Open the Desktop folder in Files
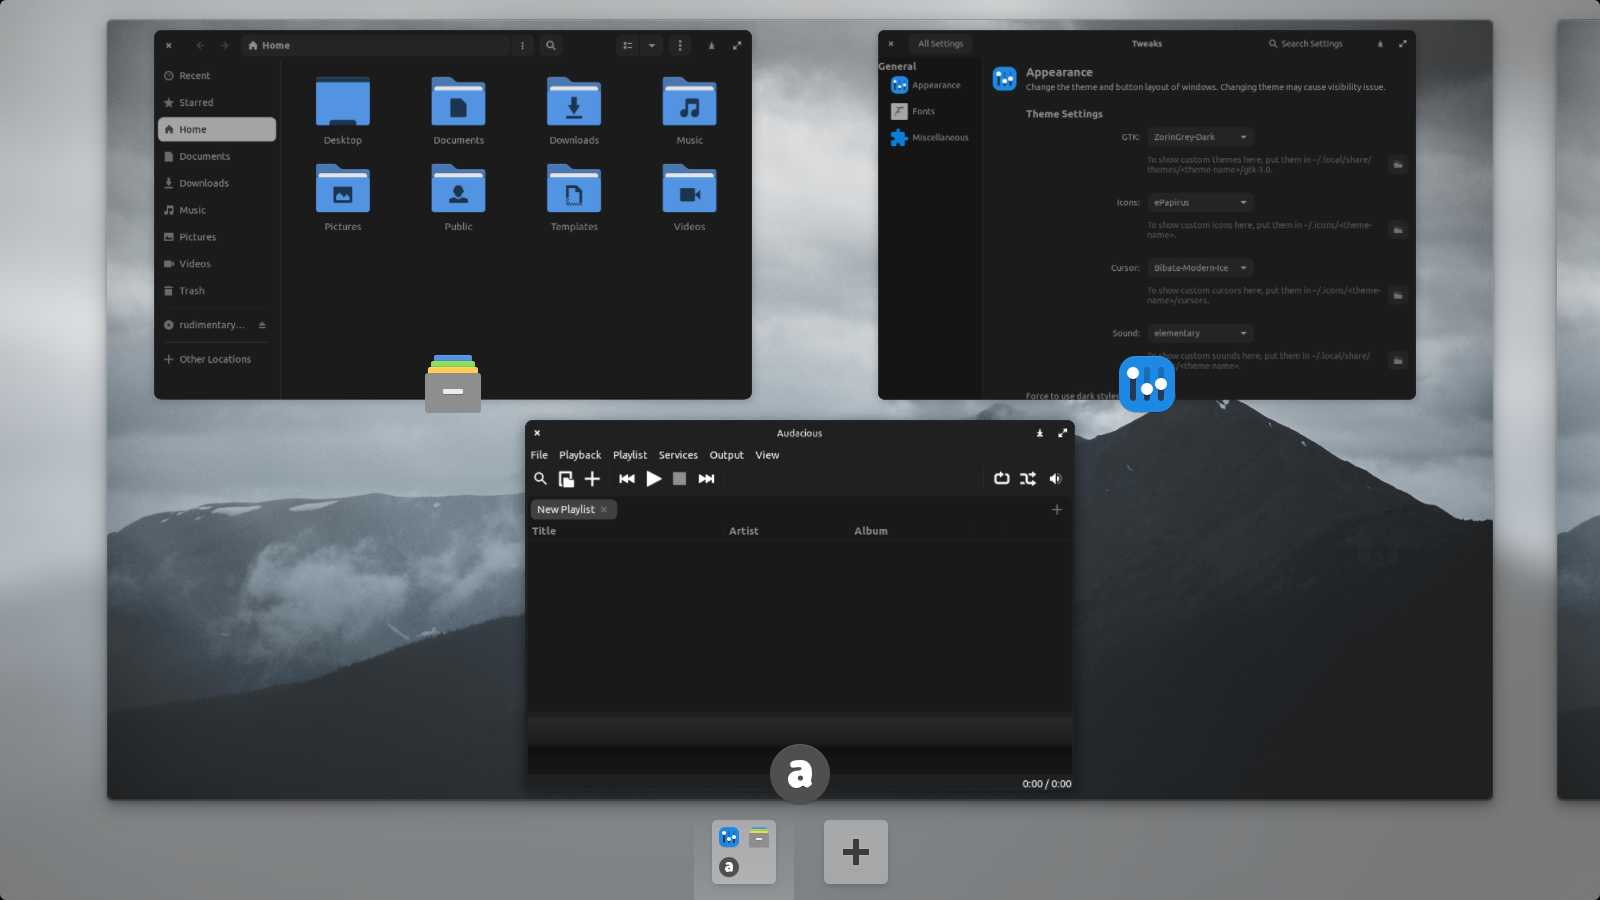Viewport: 1600px width, 900px height. coord(343,102)
